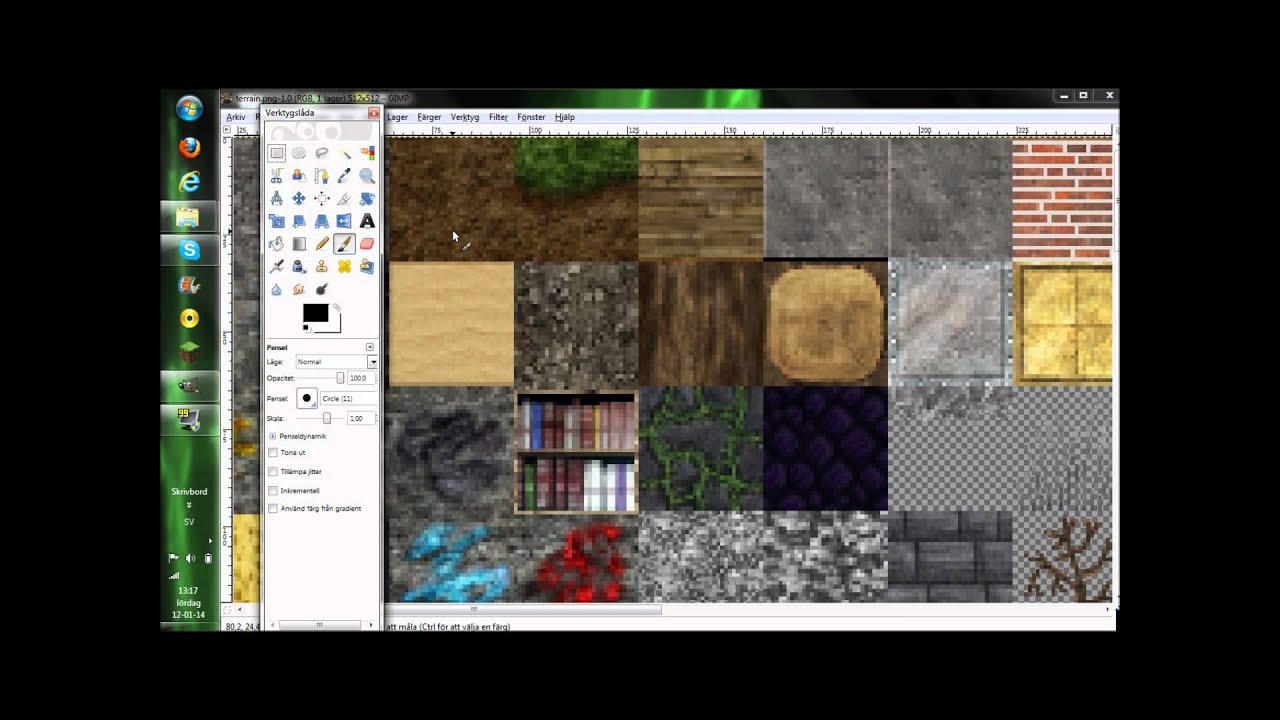This screenshot has width=1280, height=720.
Task: Select the Blend gradient tool
Action: click(x=299, y=243)
